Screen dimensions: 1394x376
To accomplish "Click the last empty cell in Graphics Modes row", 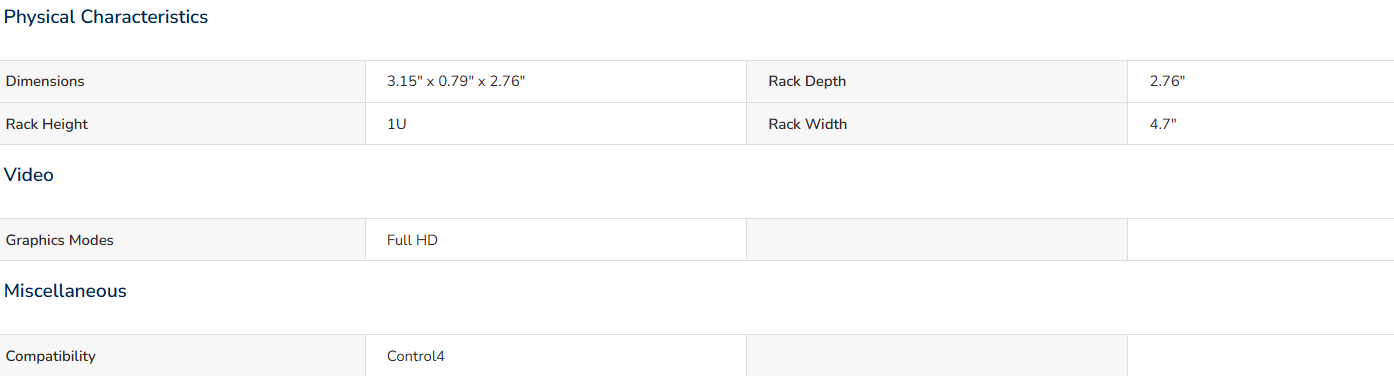I will click(x=1261, y=240).
